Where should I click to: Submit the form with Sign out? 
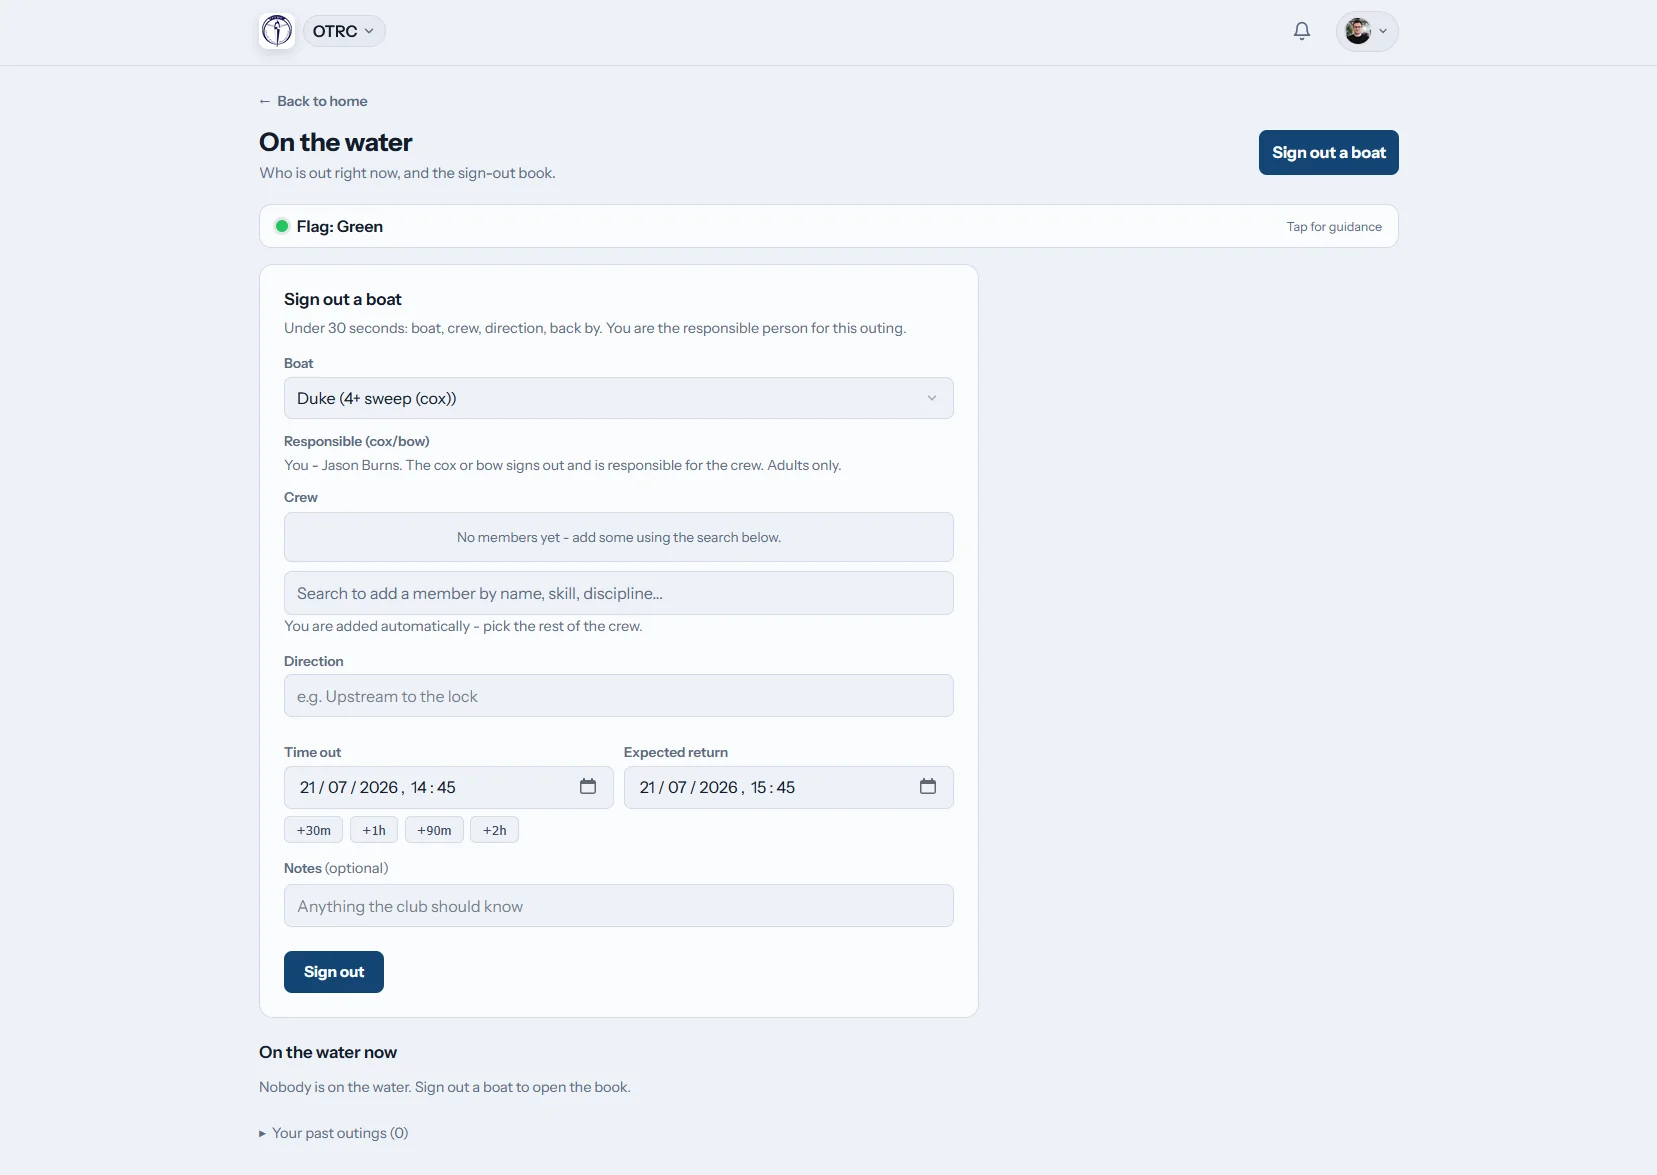tap(334, 972)
